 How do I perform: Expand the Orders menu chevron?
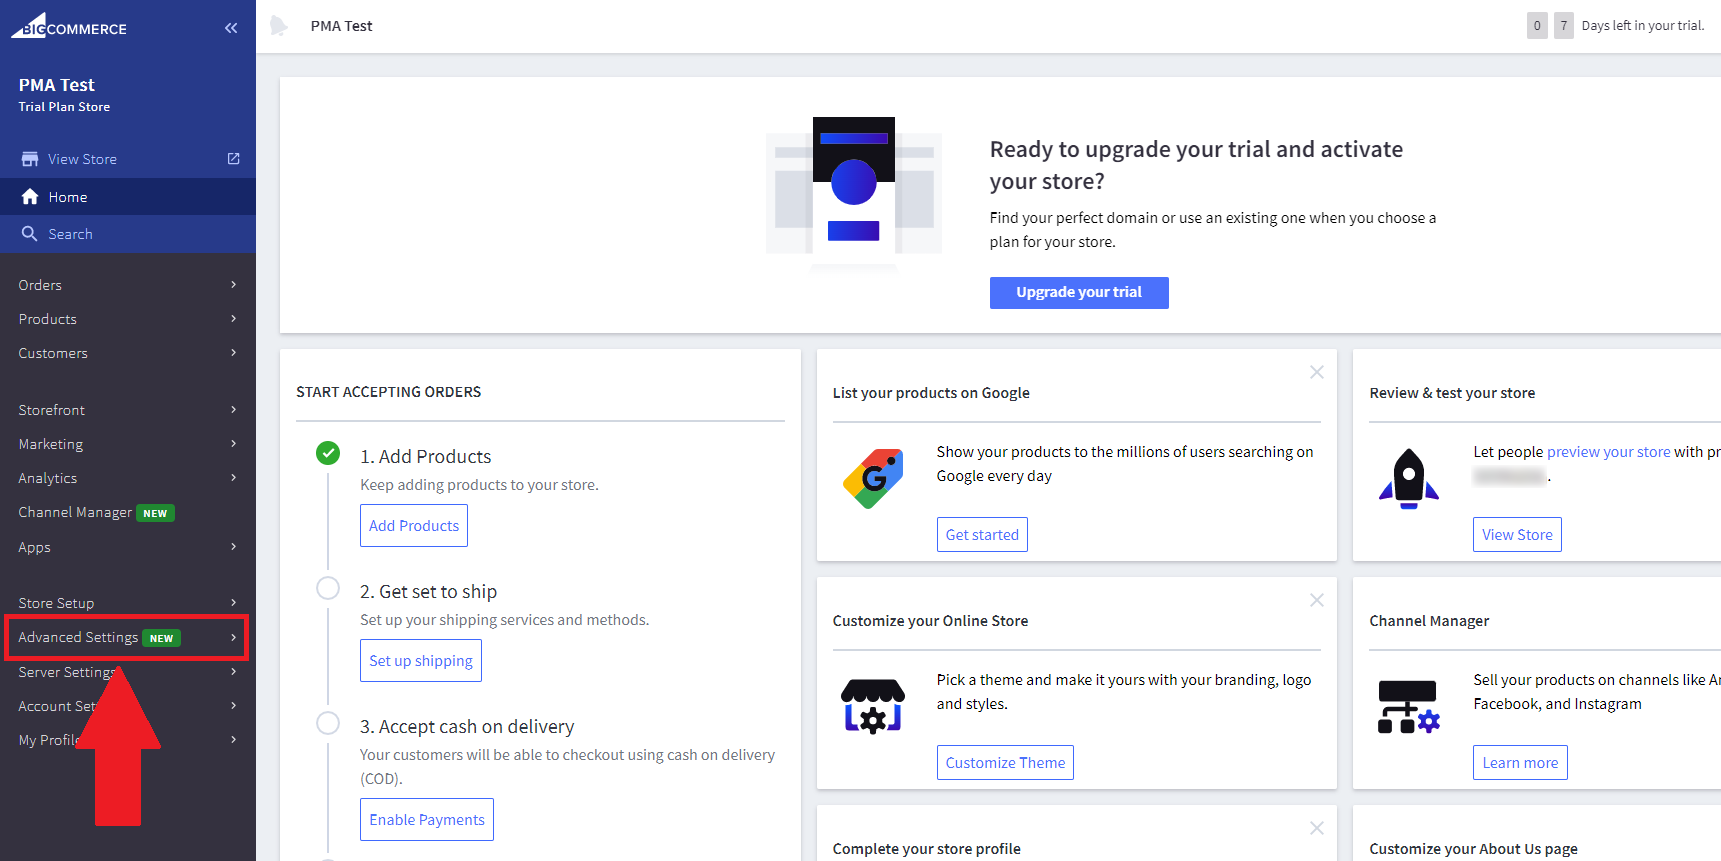coord(233,285)
